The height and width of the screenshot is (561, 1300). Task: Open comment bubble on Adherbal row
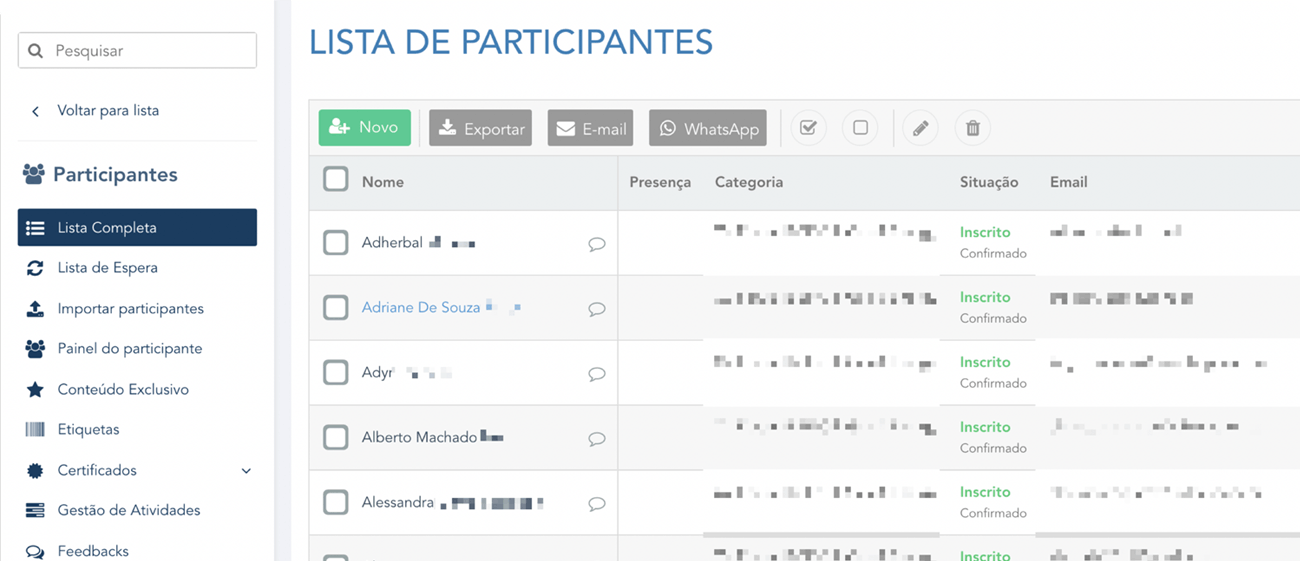point(597,244)
